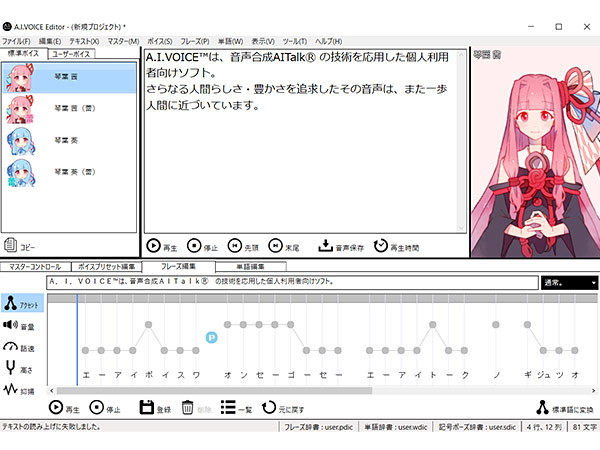The height and width of the screenshot is (450, 600).
Task: Revert changes with 元に戻す icon
Action: click(269, 408)
